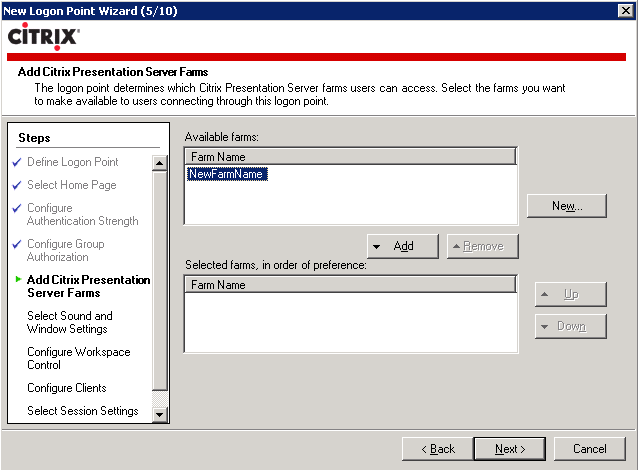Click Farm Name header in Available farms
The height and width of the screenshot is (470, 638).
[350, 157]
